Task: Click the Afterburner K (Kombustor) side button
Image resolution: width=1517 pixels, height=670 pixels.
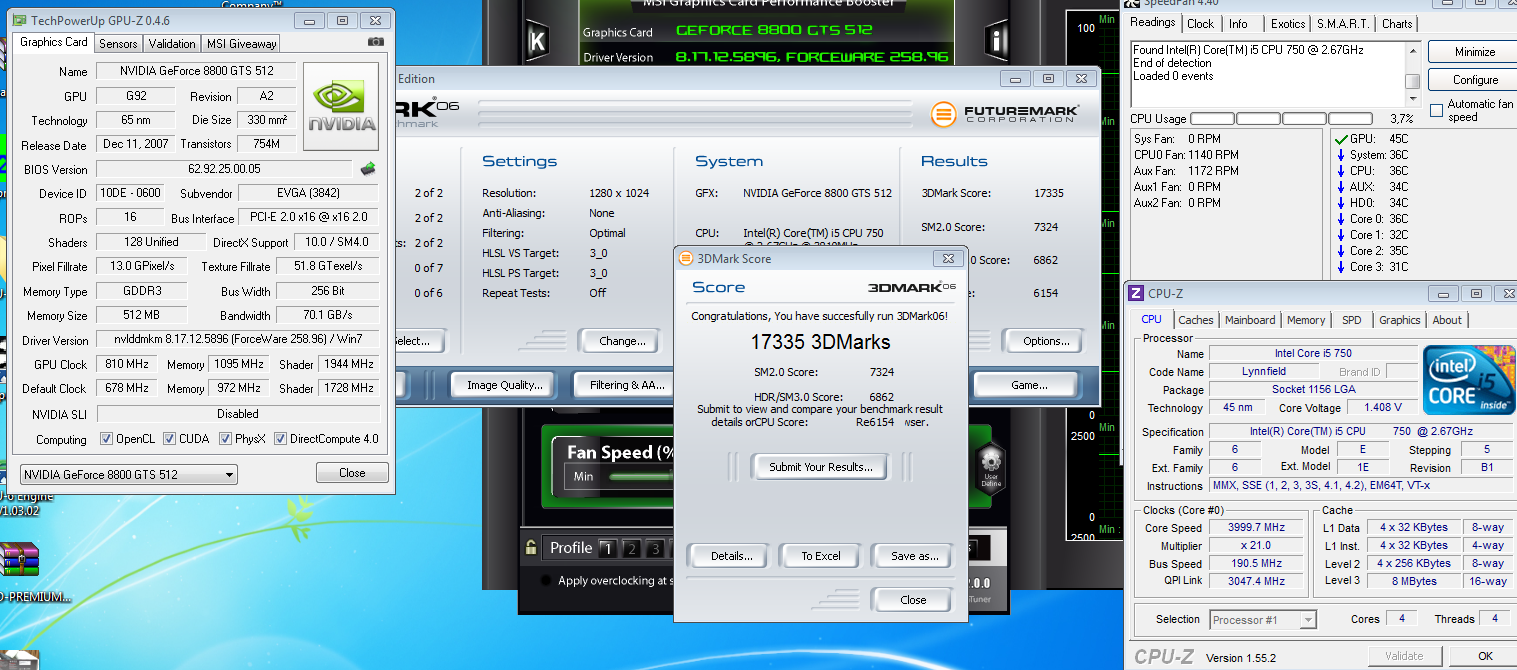Action: (x=536, y=41)
